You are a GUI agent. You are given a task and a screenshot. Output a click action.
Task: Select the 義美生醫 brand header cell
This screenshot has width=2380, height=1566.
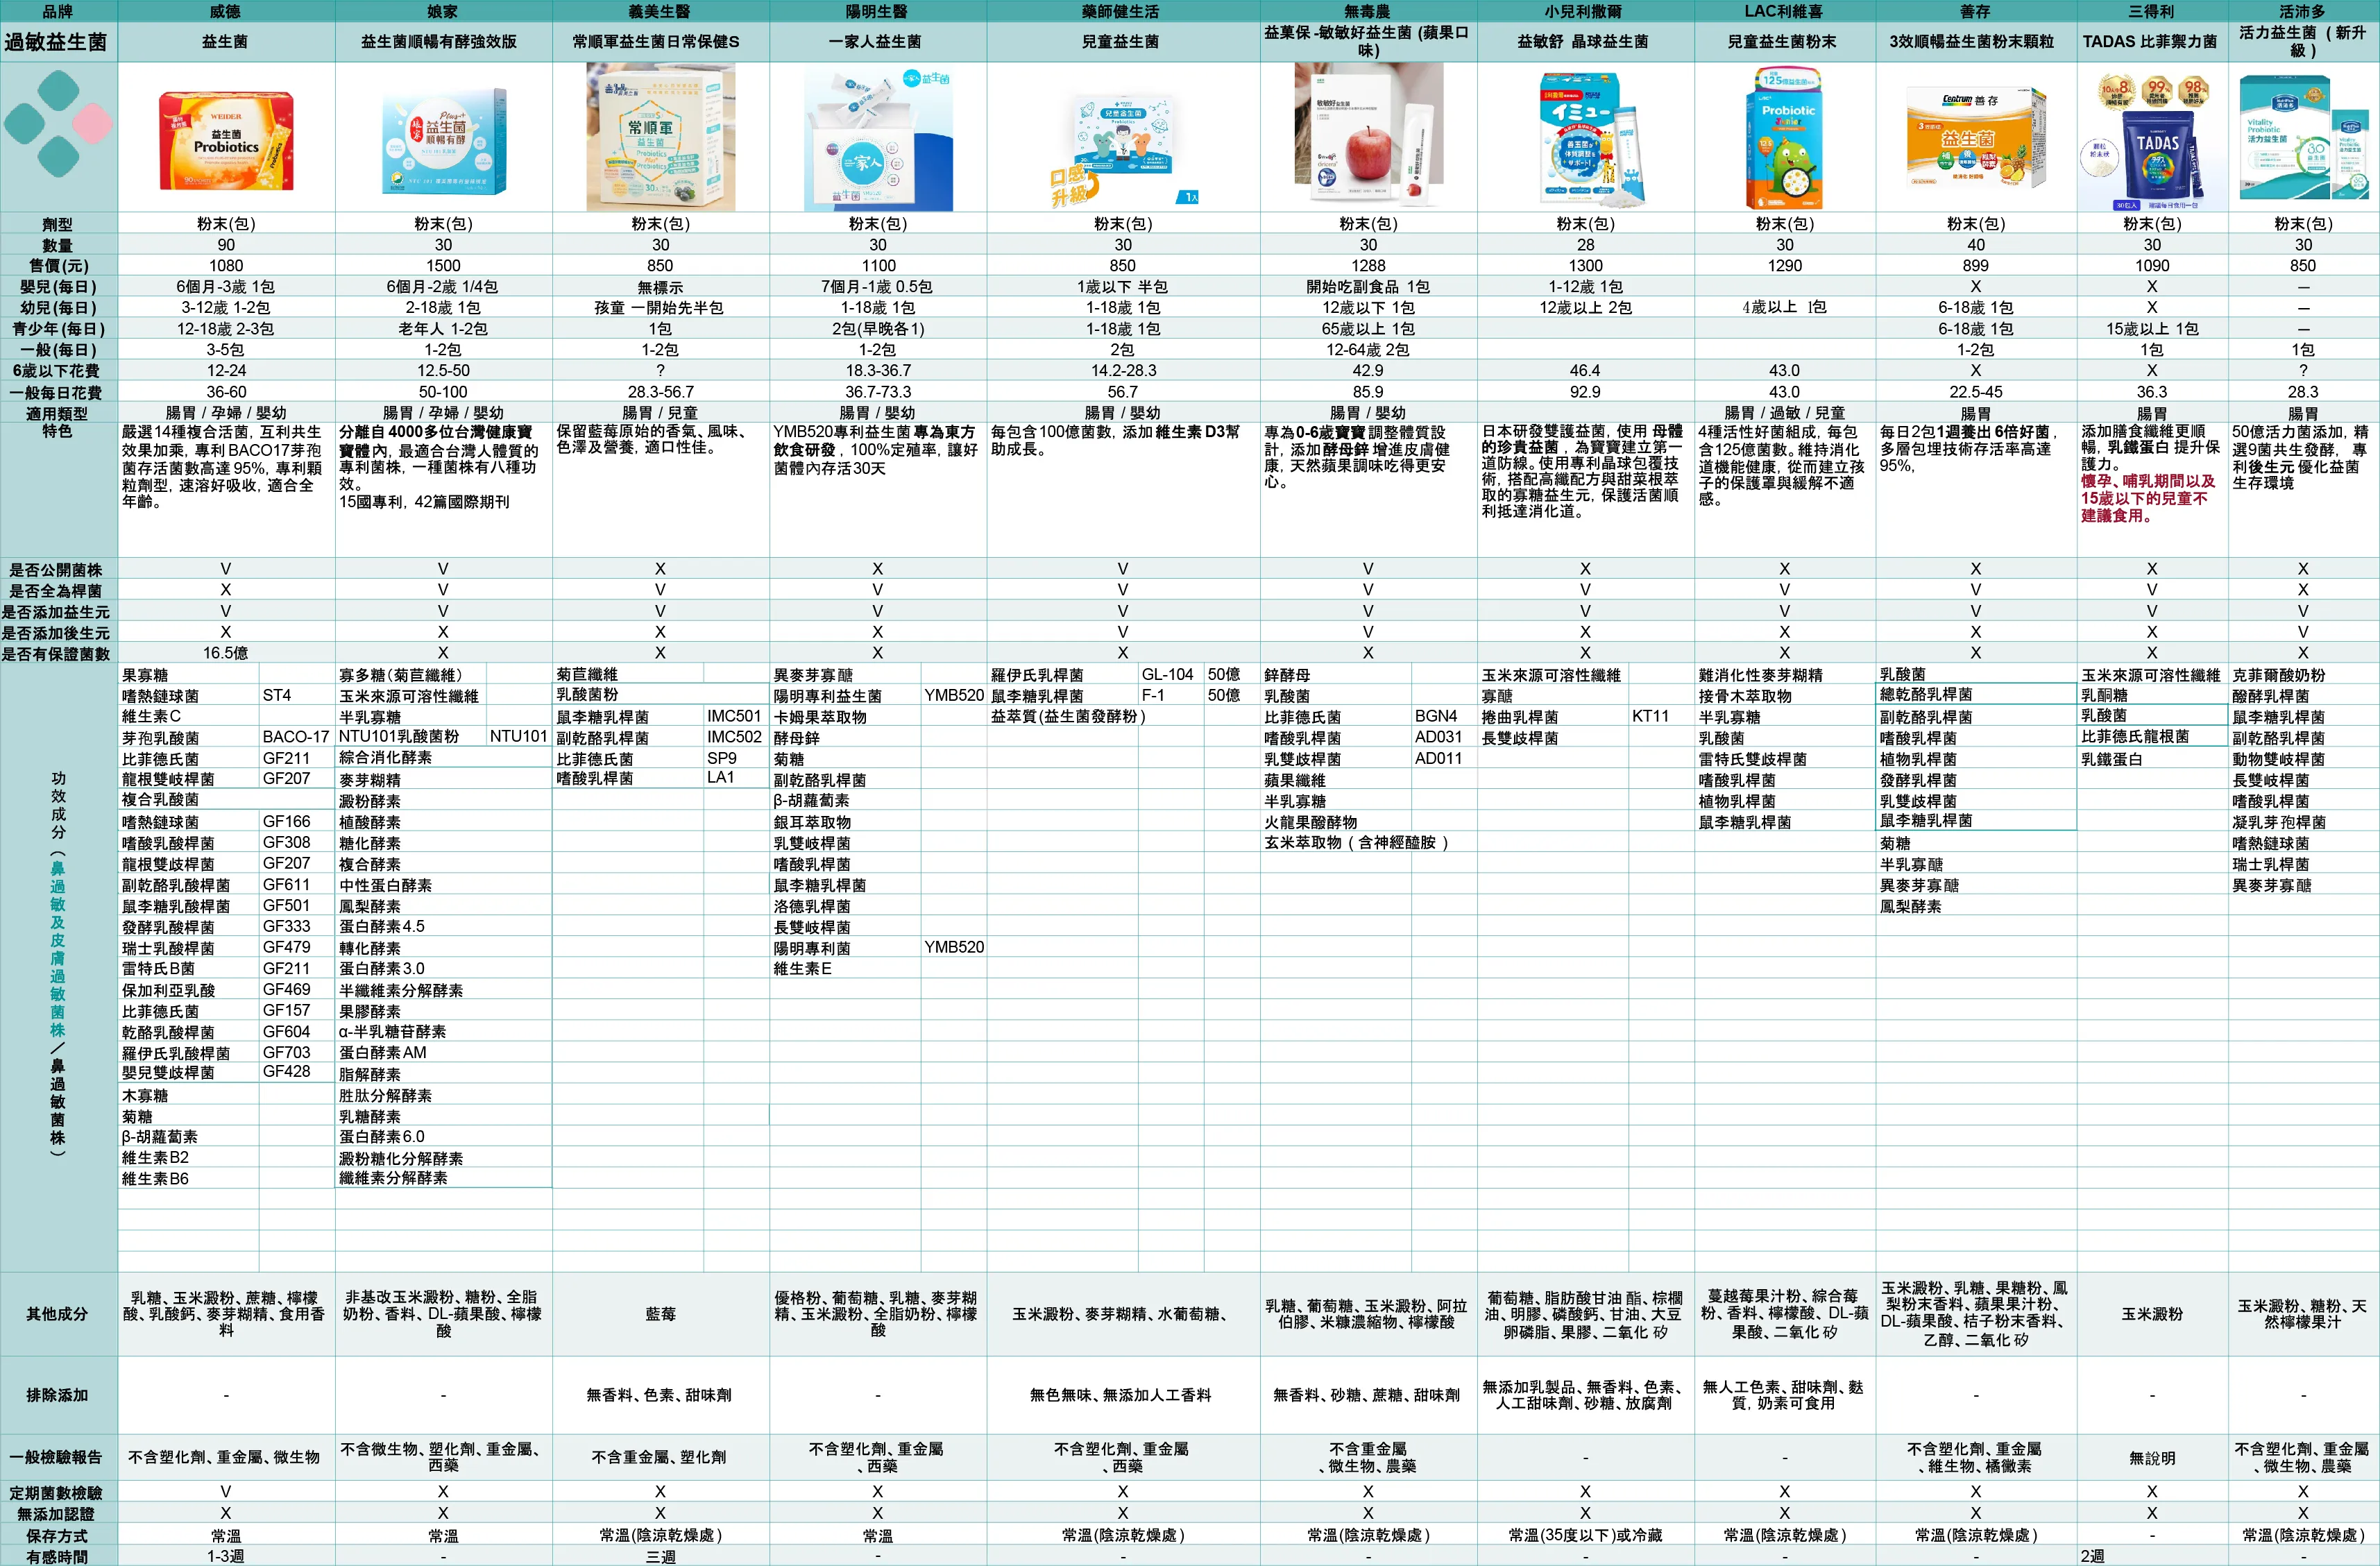click(x=661, y=11)
